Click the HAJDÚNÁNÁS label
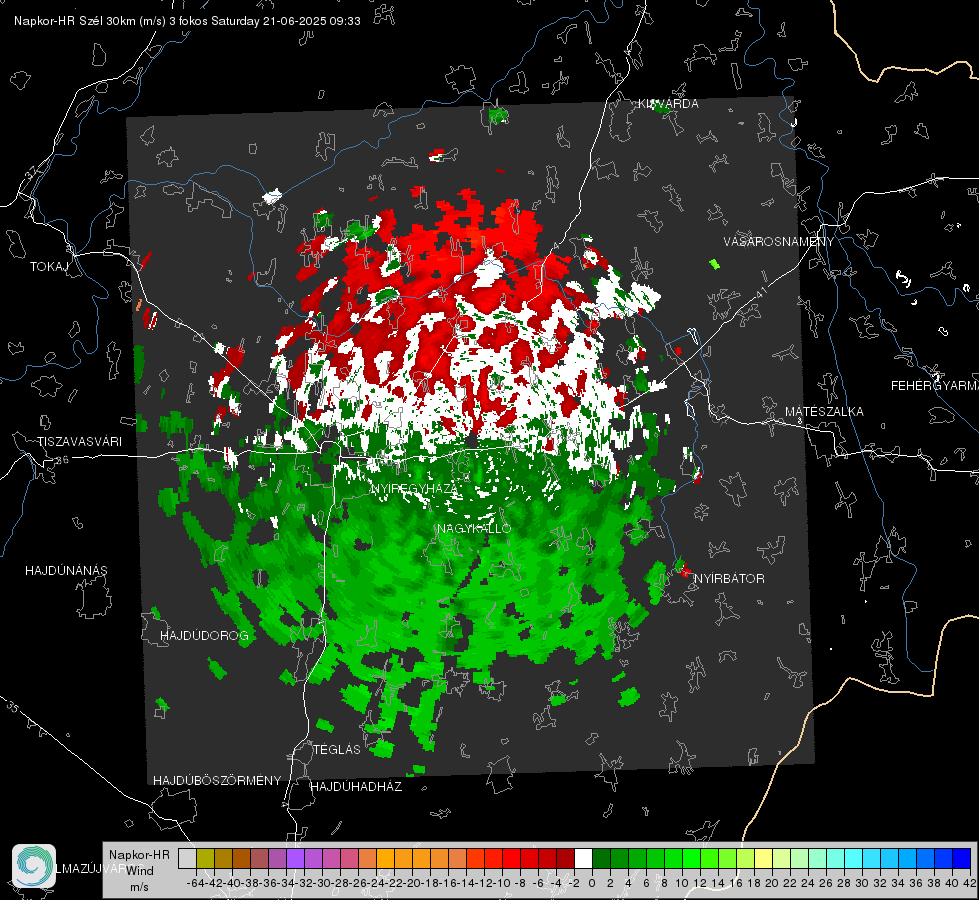Screen dimensions: 979x900 (66, 570)
